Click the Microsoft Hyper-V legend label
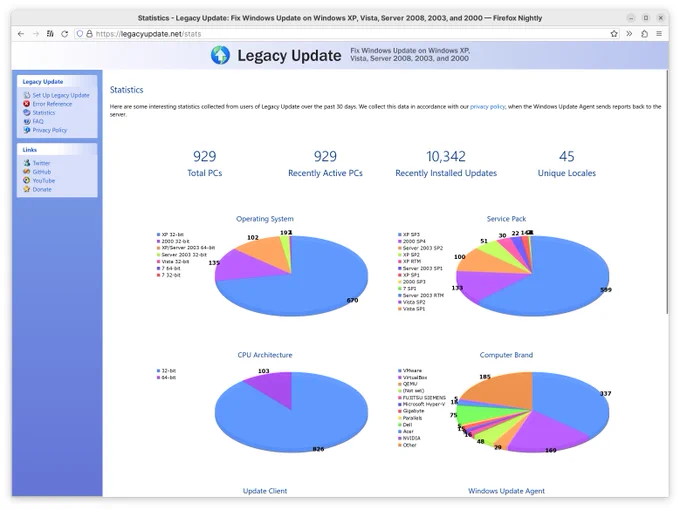 click(424, 405)
